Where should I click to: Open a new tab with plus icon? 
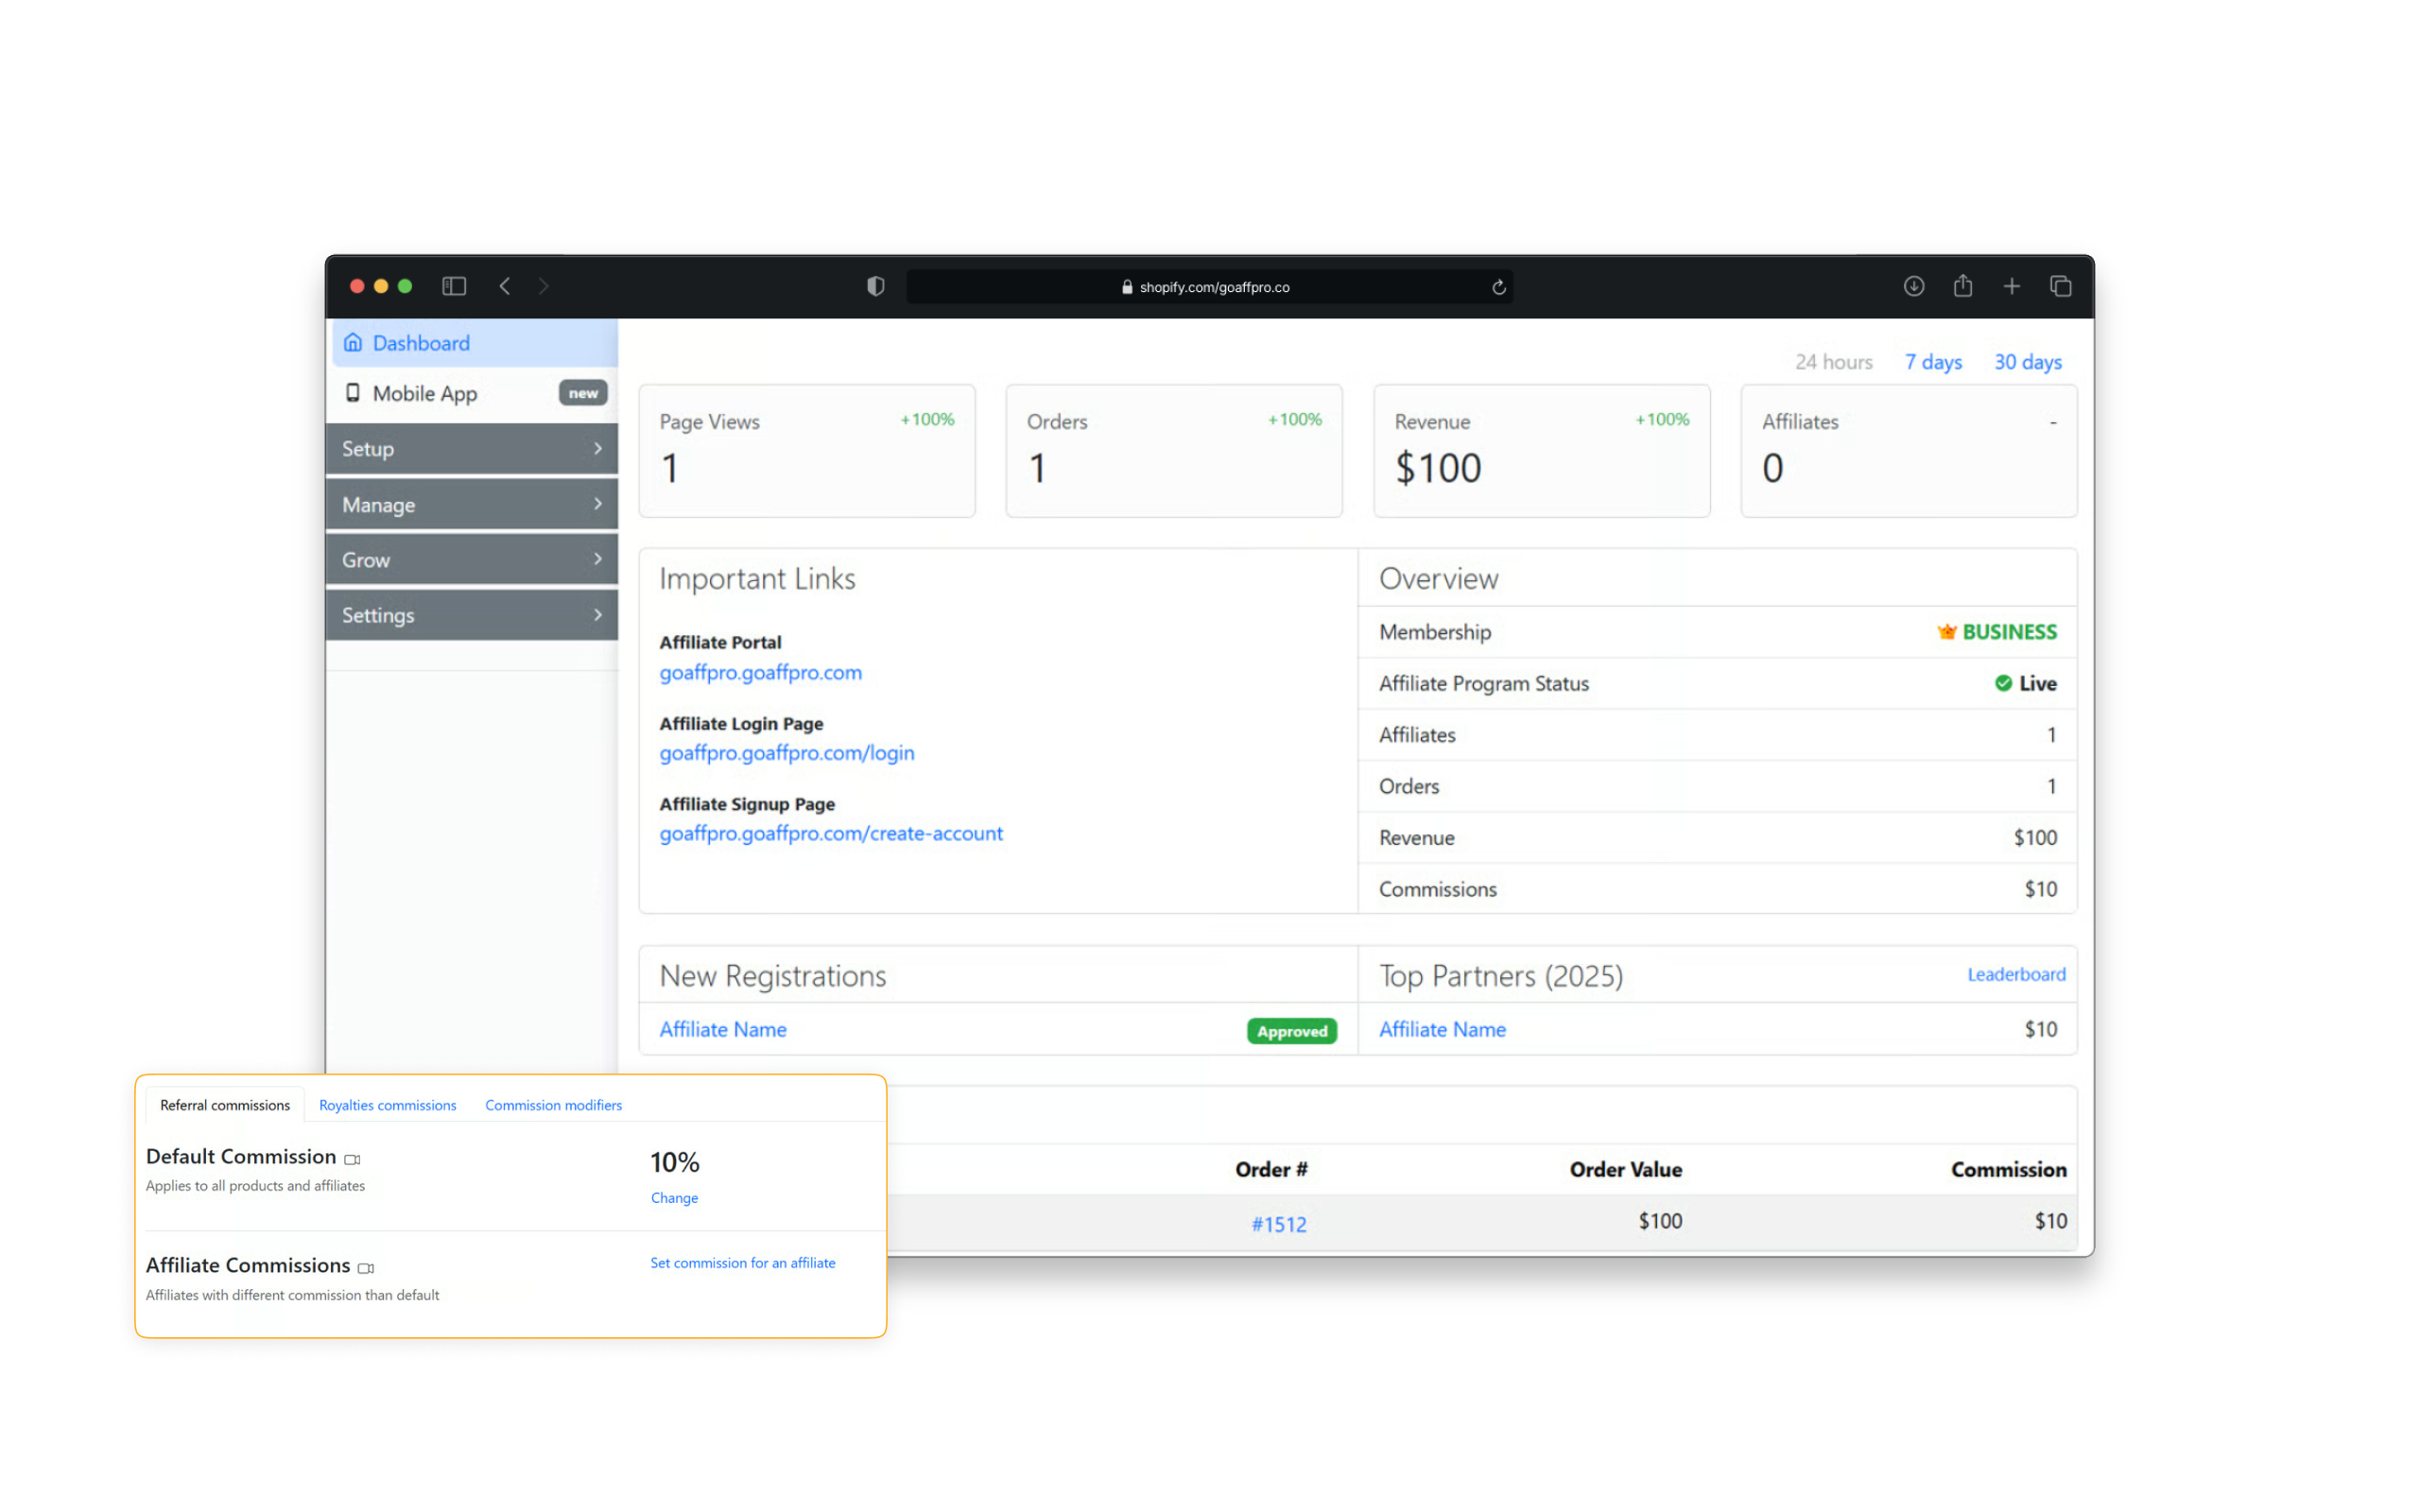[x=2011, y=286]
